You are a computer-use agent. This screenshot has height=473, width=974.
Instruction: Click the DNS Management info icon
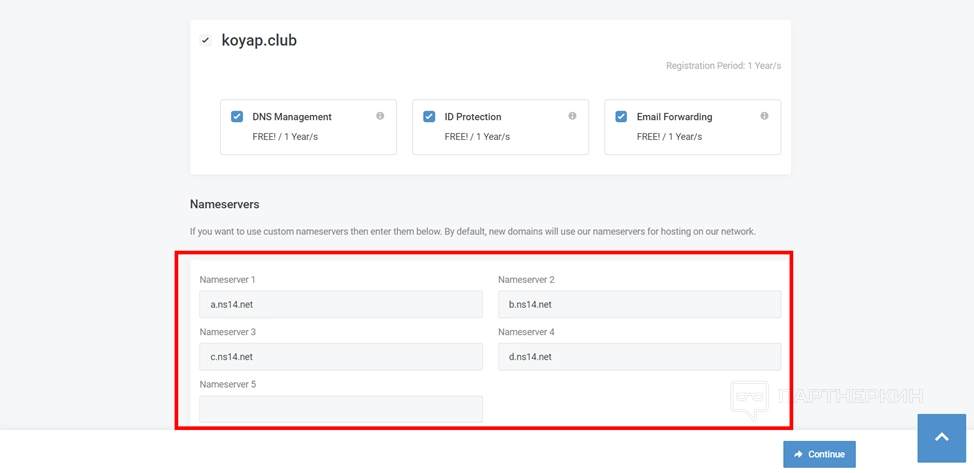coord(380,116)
